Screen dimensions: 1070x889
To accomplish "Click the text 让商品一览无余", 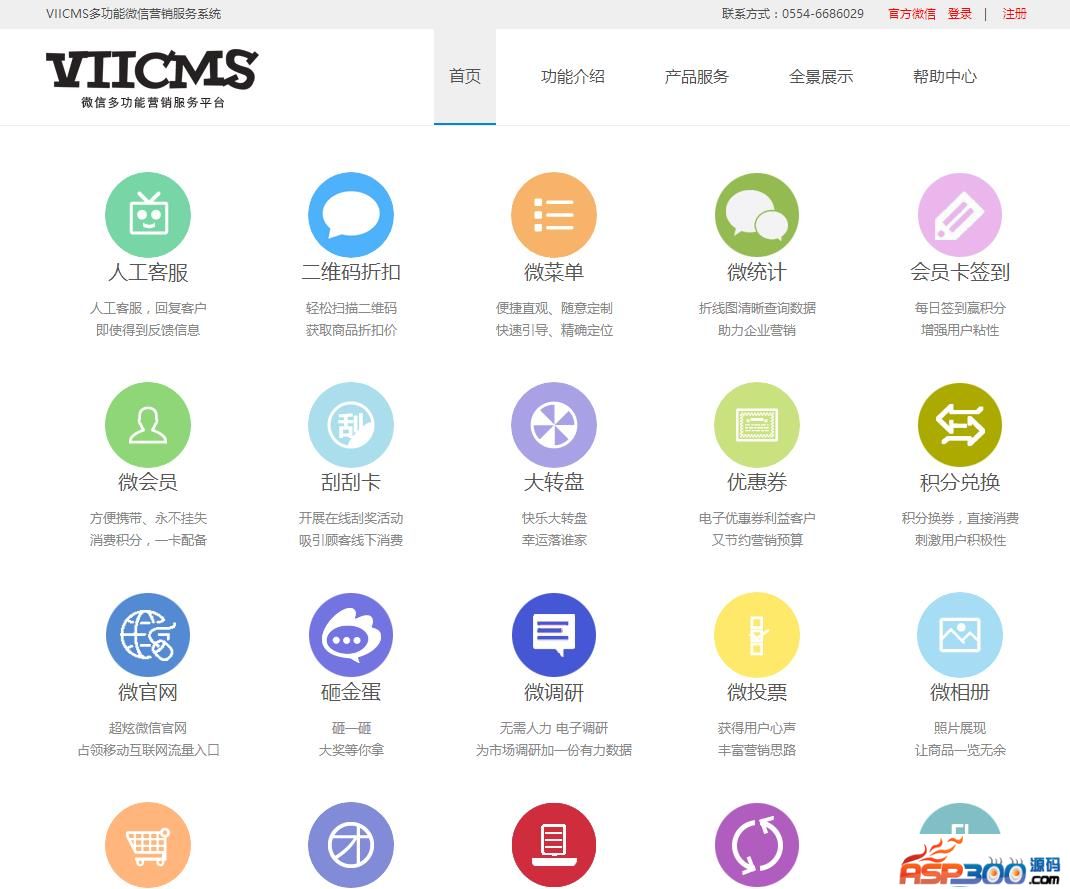I will 959,750.
